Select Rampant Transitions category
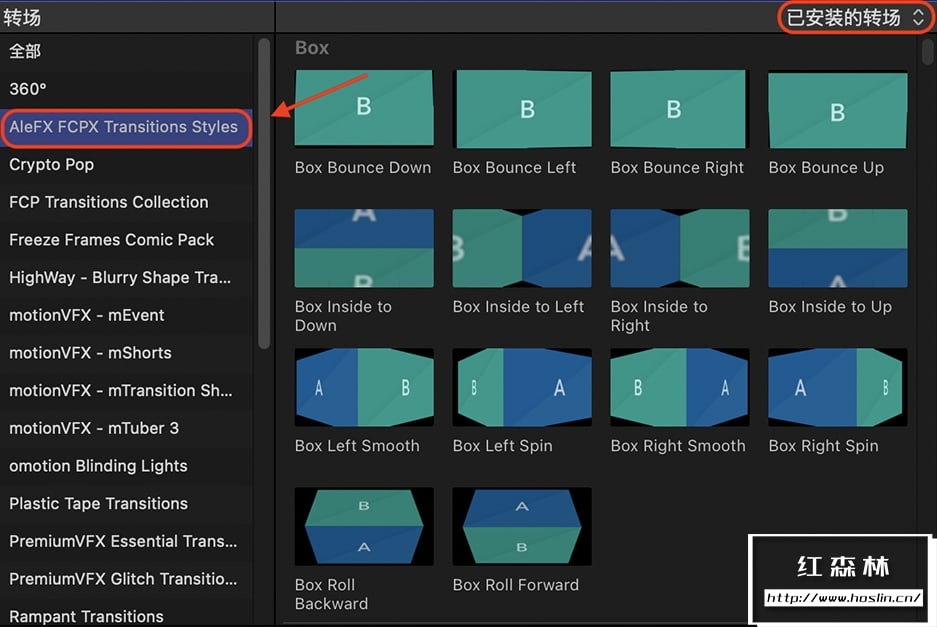Screen dimensions: 937x627 point(126,614)
